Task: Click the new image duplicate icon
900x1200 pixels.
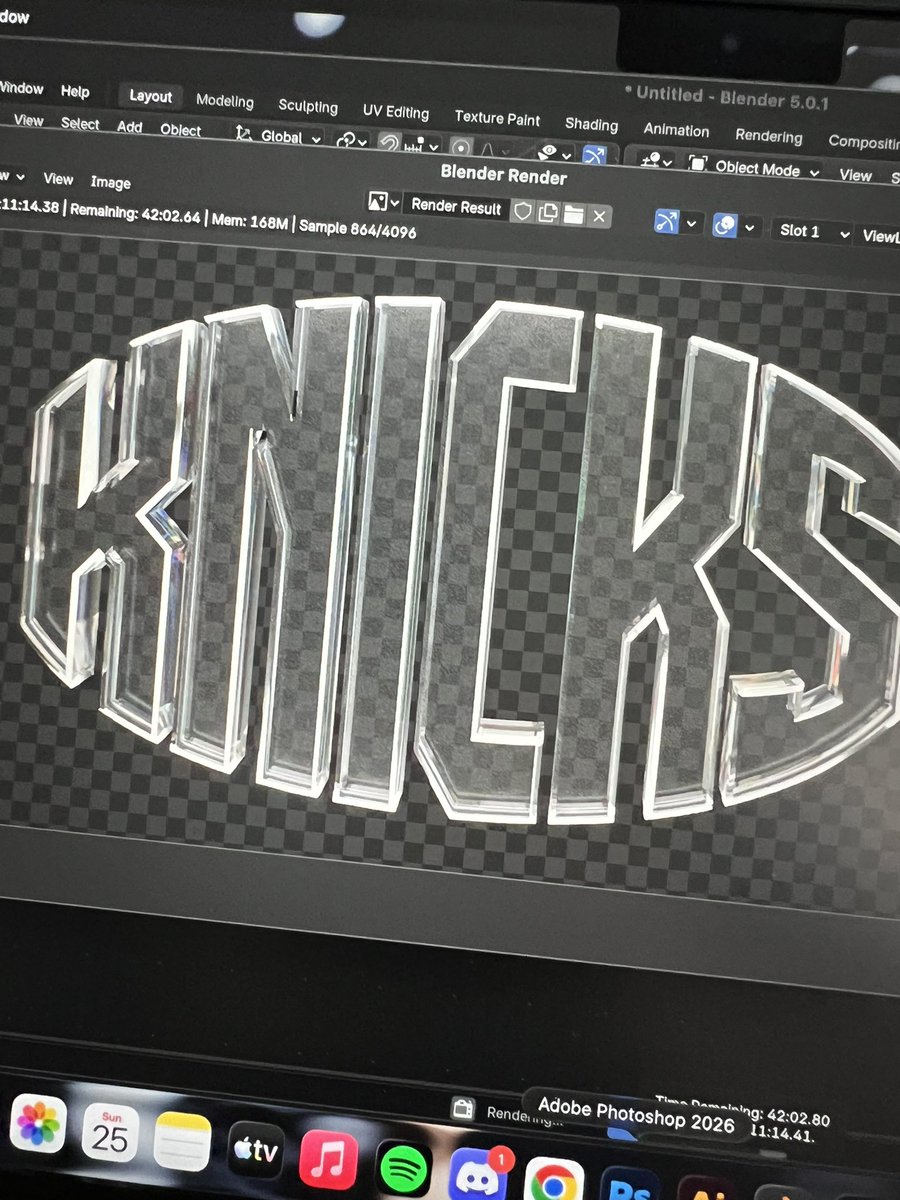Action: [548, 212]
